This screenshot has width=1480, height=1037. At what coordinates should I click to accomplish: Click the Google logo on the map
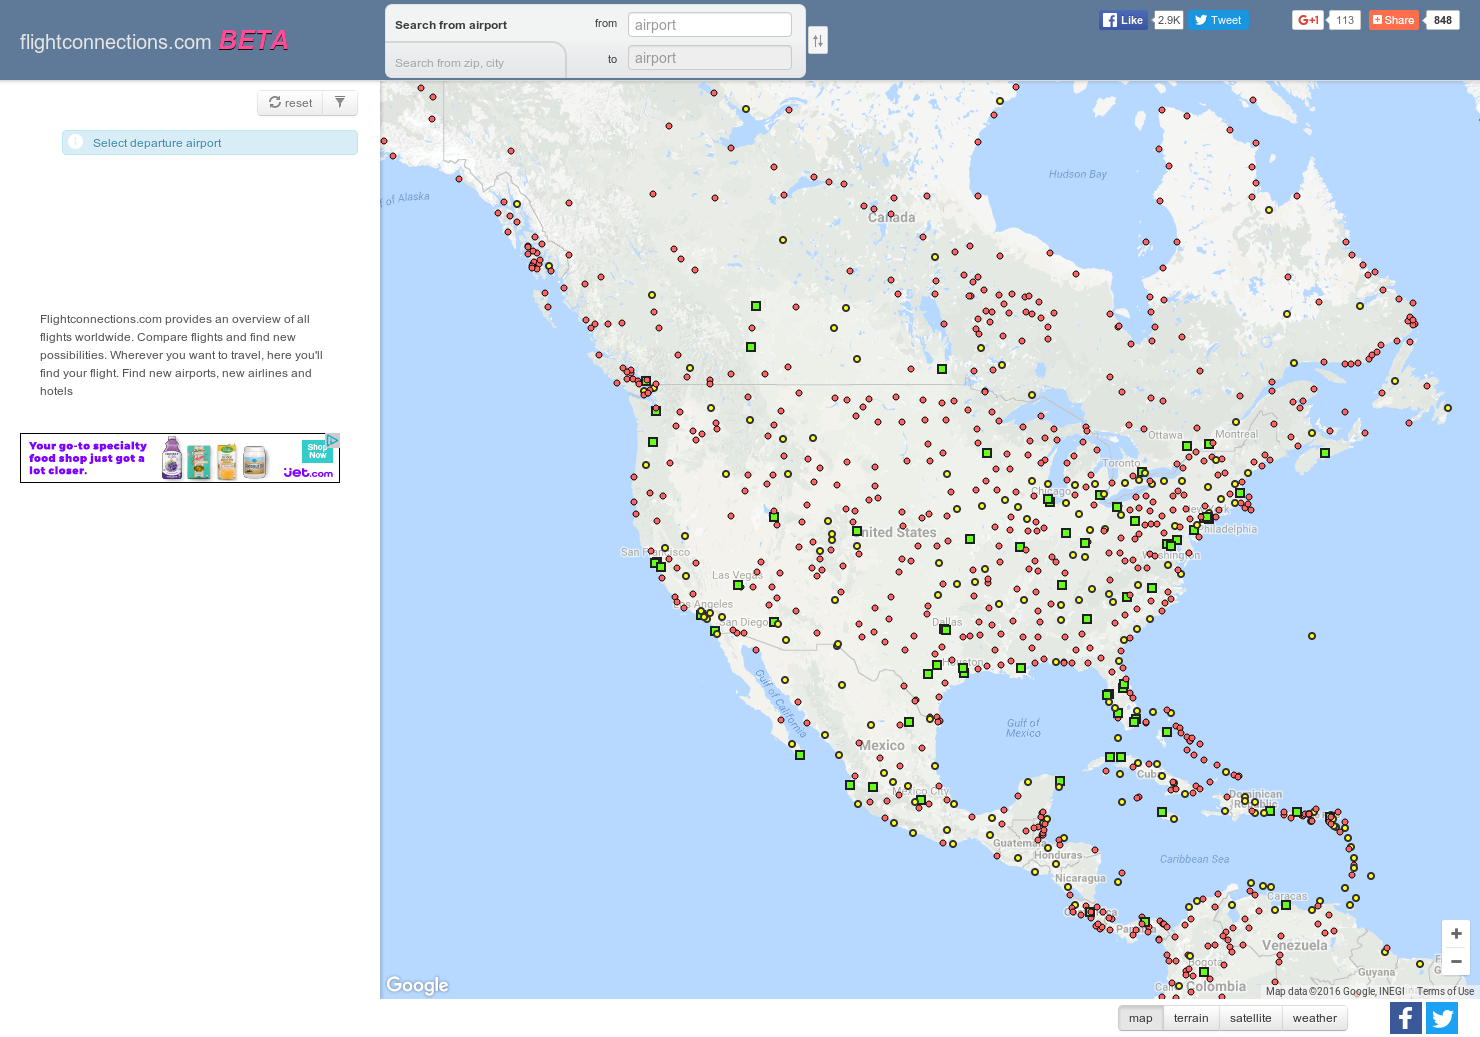[x=416, y=985]
